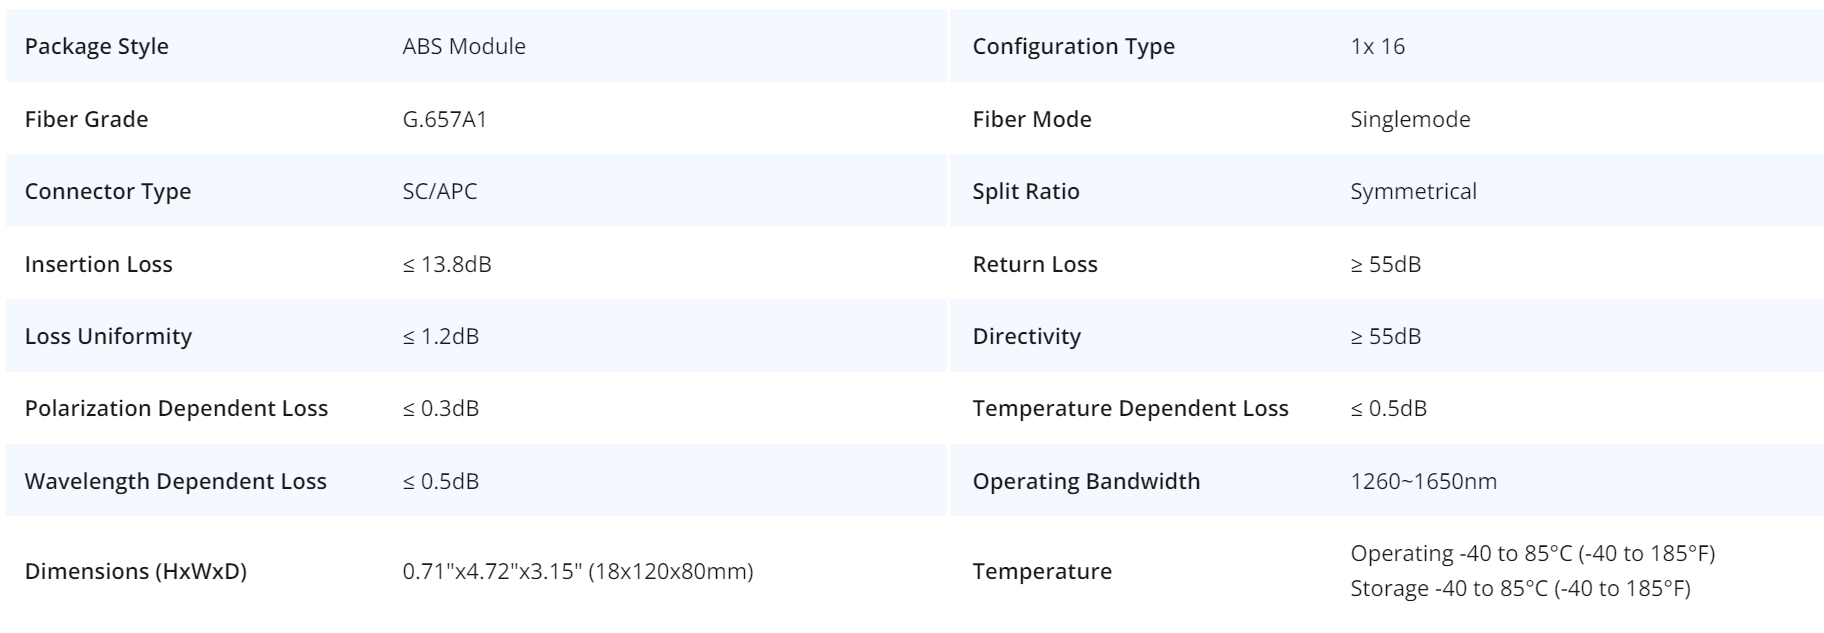Click the Singlemode fiber mode value
1824x633 pixels.
[x=1410, y=120]
